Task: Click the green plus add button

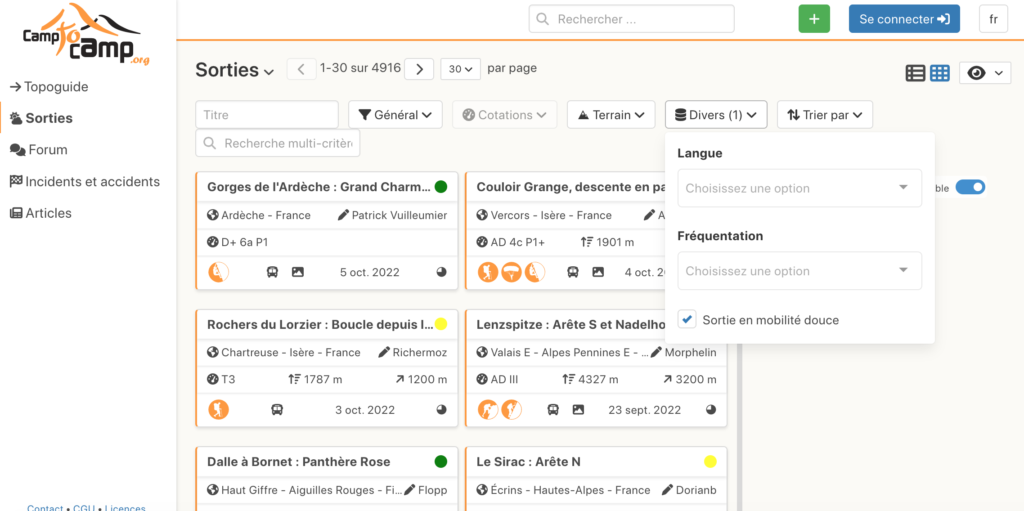Action: (814, 19)
